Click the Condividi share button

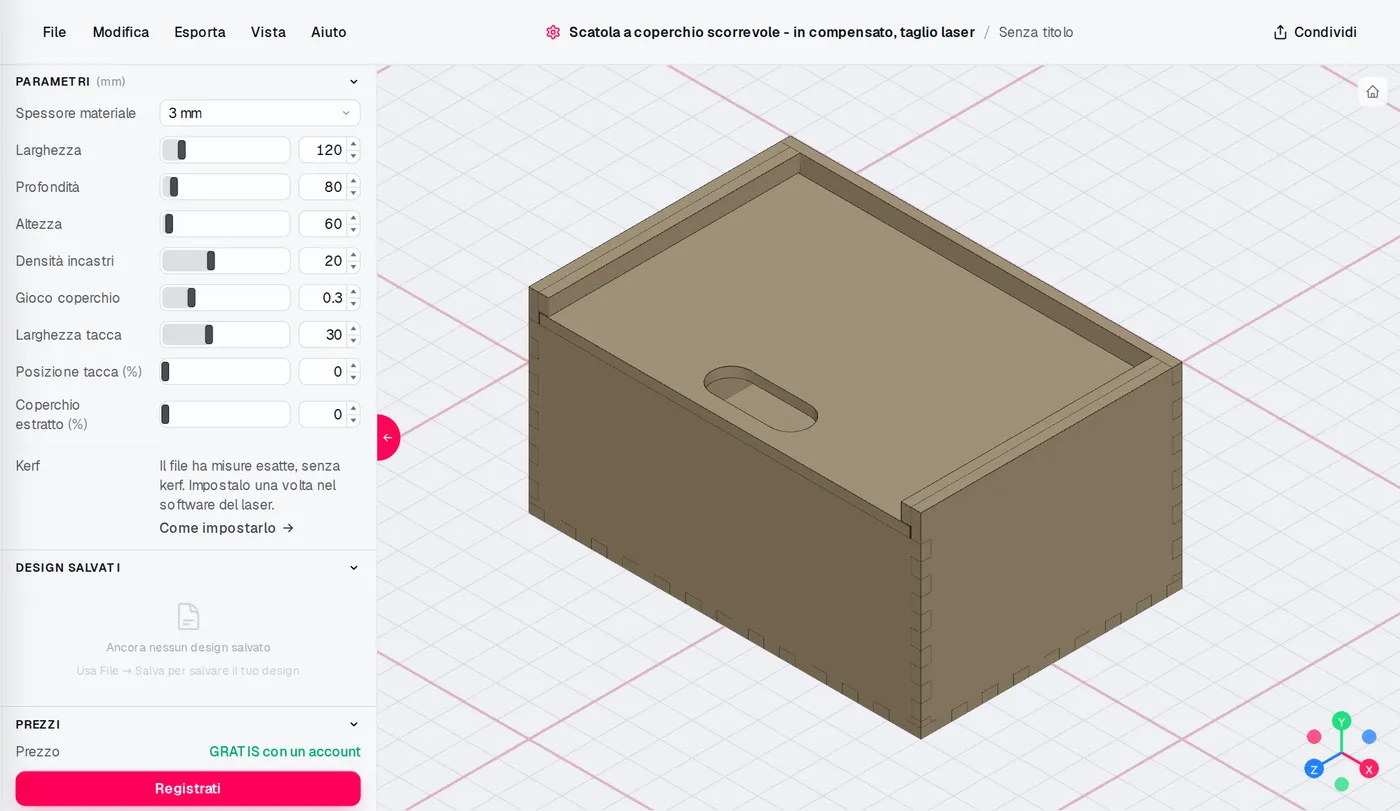(x=1315, y=32)
